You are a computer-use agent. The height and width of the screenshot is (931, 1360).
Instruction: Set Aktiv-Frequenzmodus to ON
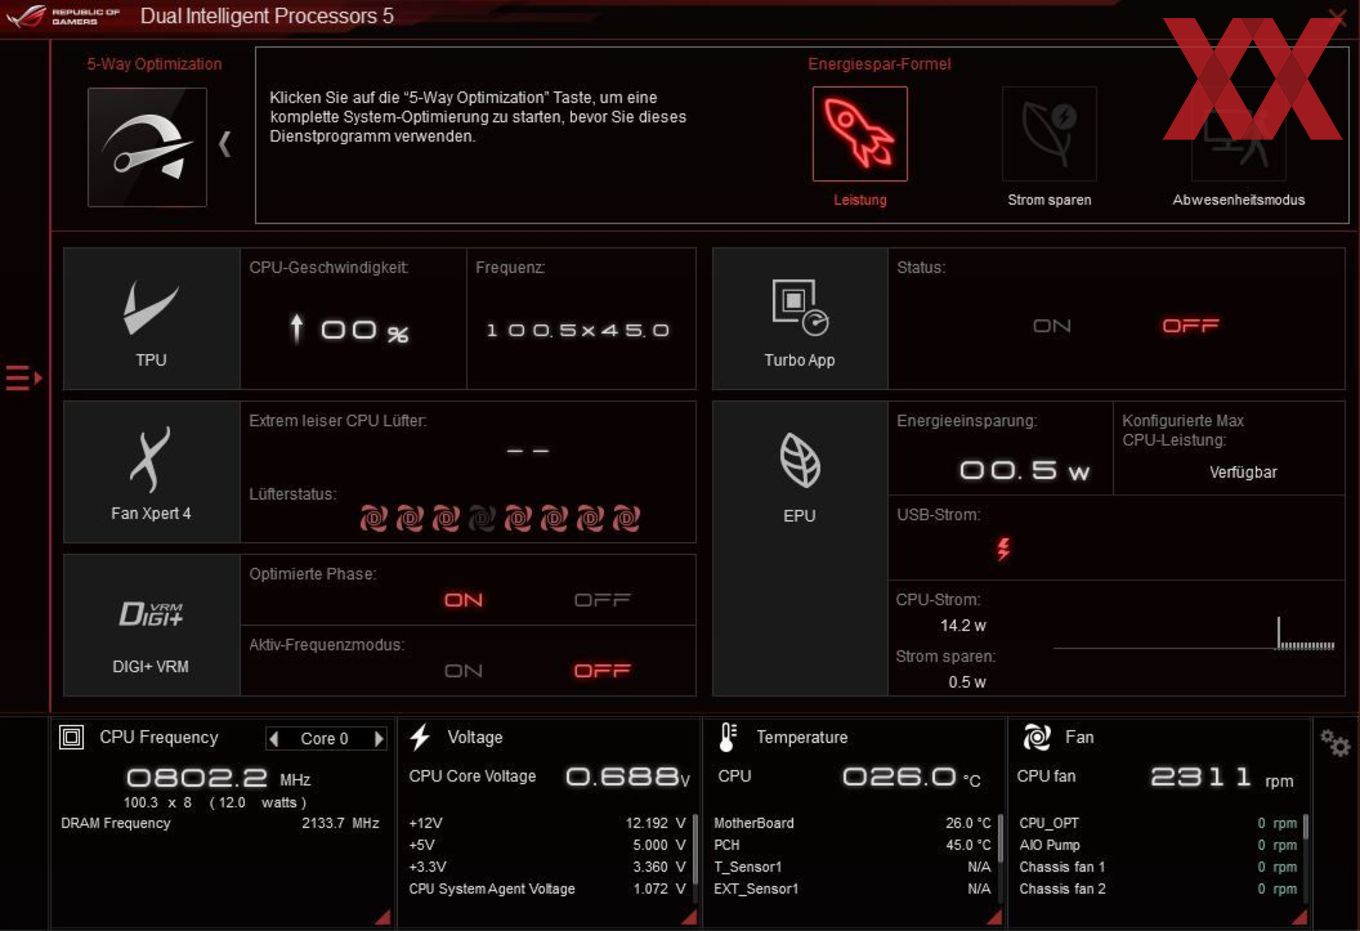click(463, 671)
